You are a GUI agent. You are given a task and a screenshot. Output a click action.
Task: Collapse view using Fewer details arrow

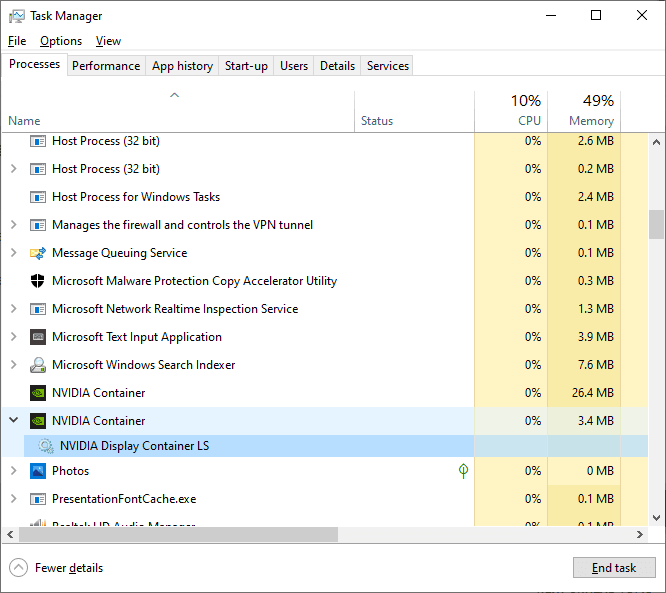pos(19,568)
